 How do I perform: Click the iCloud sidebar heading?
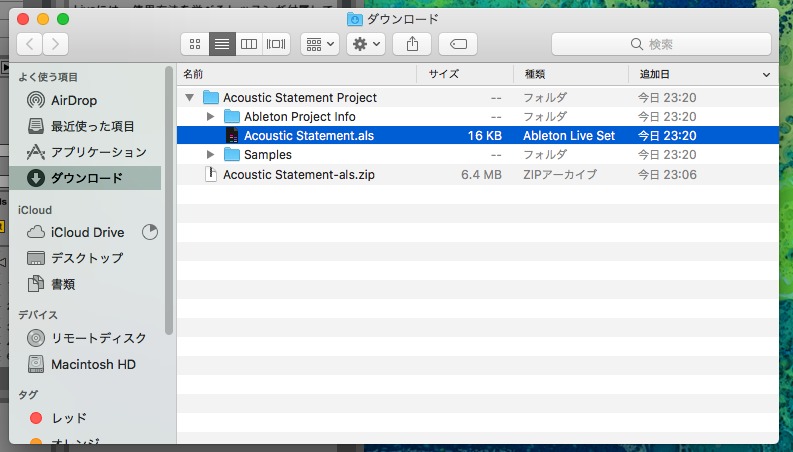coord(35,210)
